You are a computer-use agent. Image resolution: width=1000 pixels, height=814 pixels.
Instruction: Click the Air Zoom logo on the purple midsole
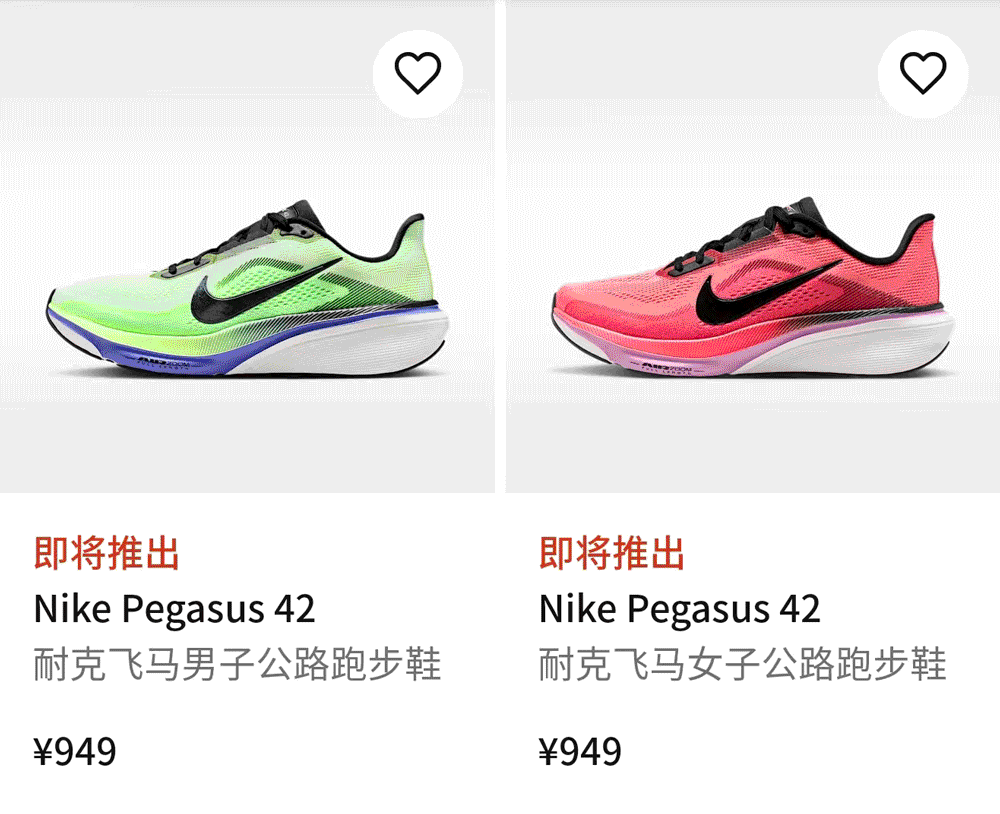[x=665, y=367]
